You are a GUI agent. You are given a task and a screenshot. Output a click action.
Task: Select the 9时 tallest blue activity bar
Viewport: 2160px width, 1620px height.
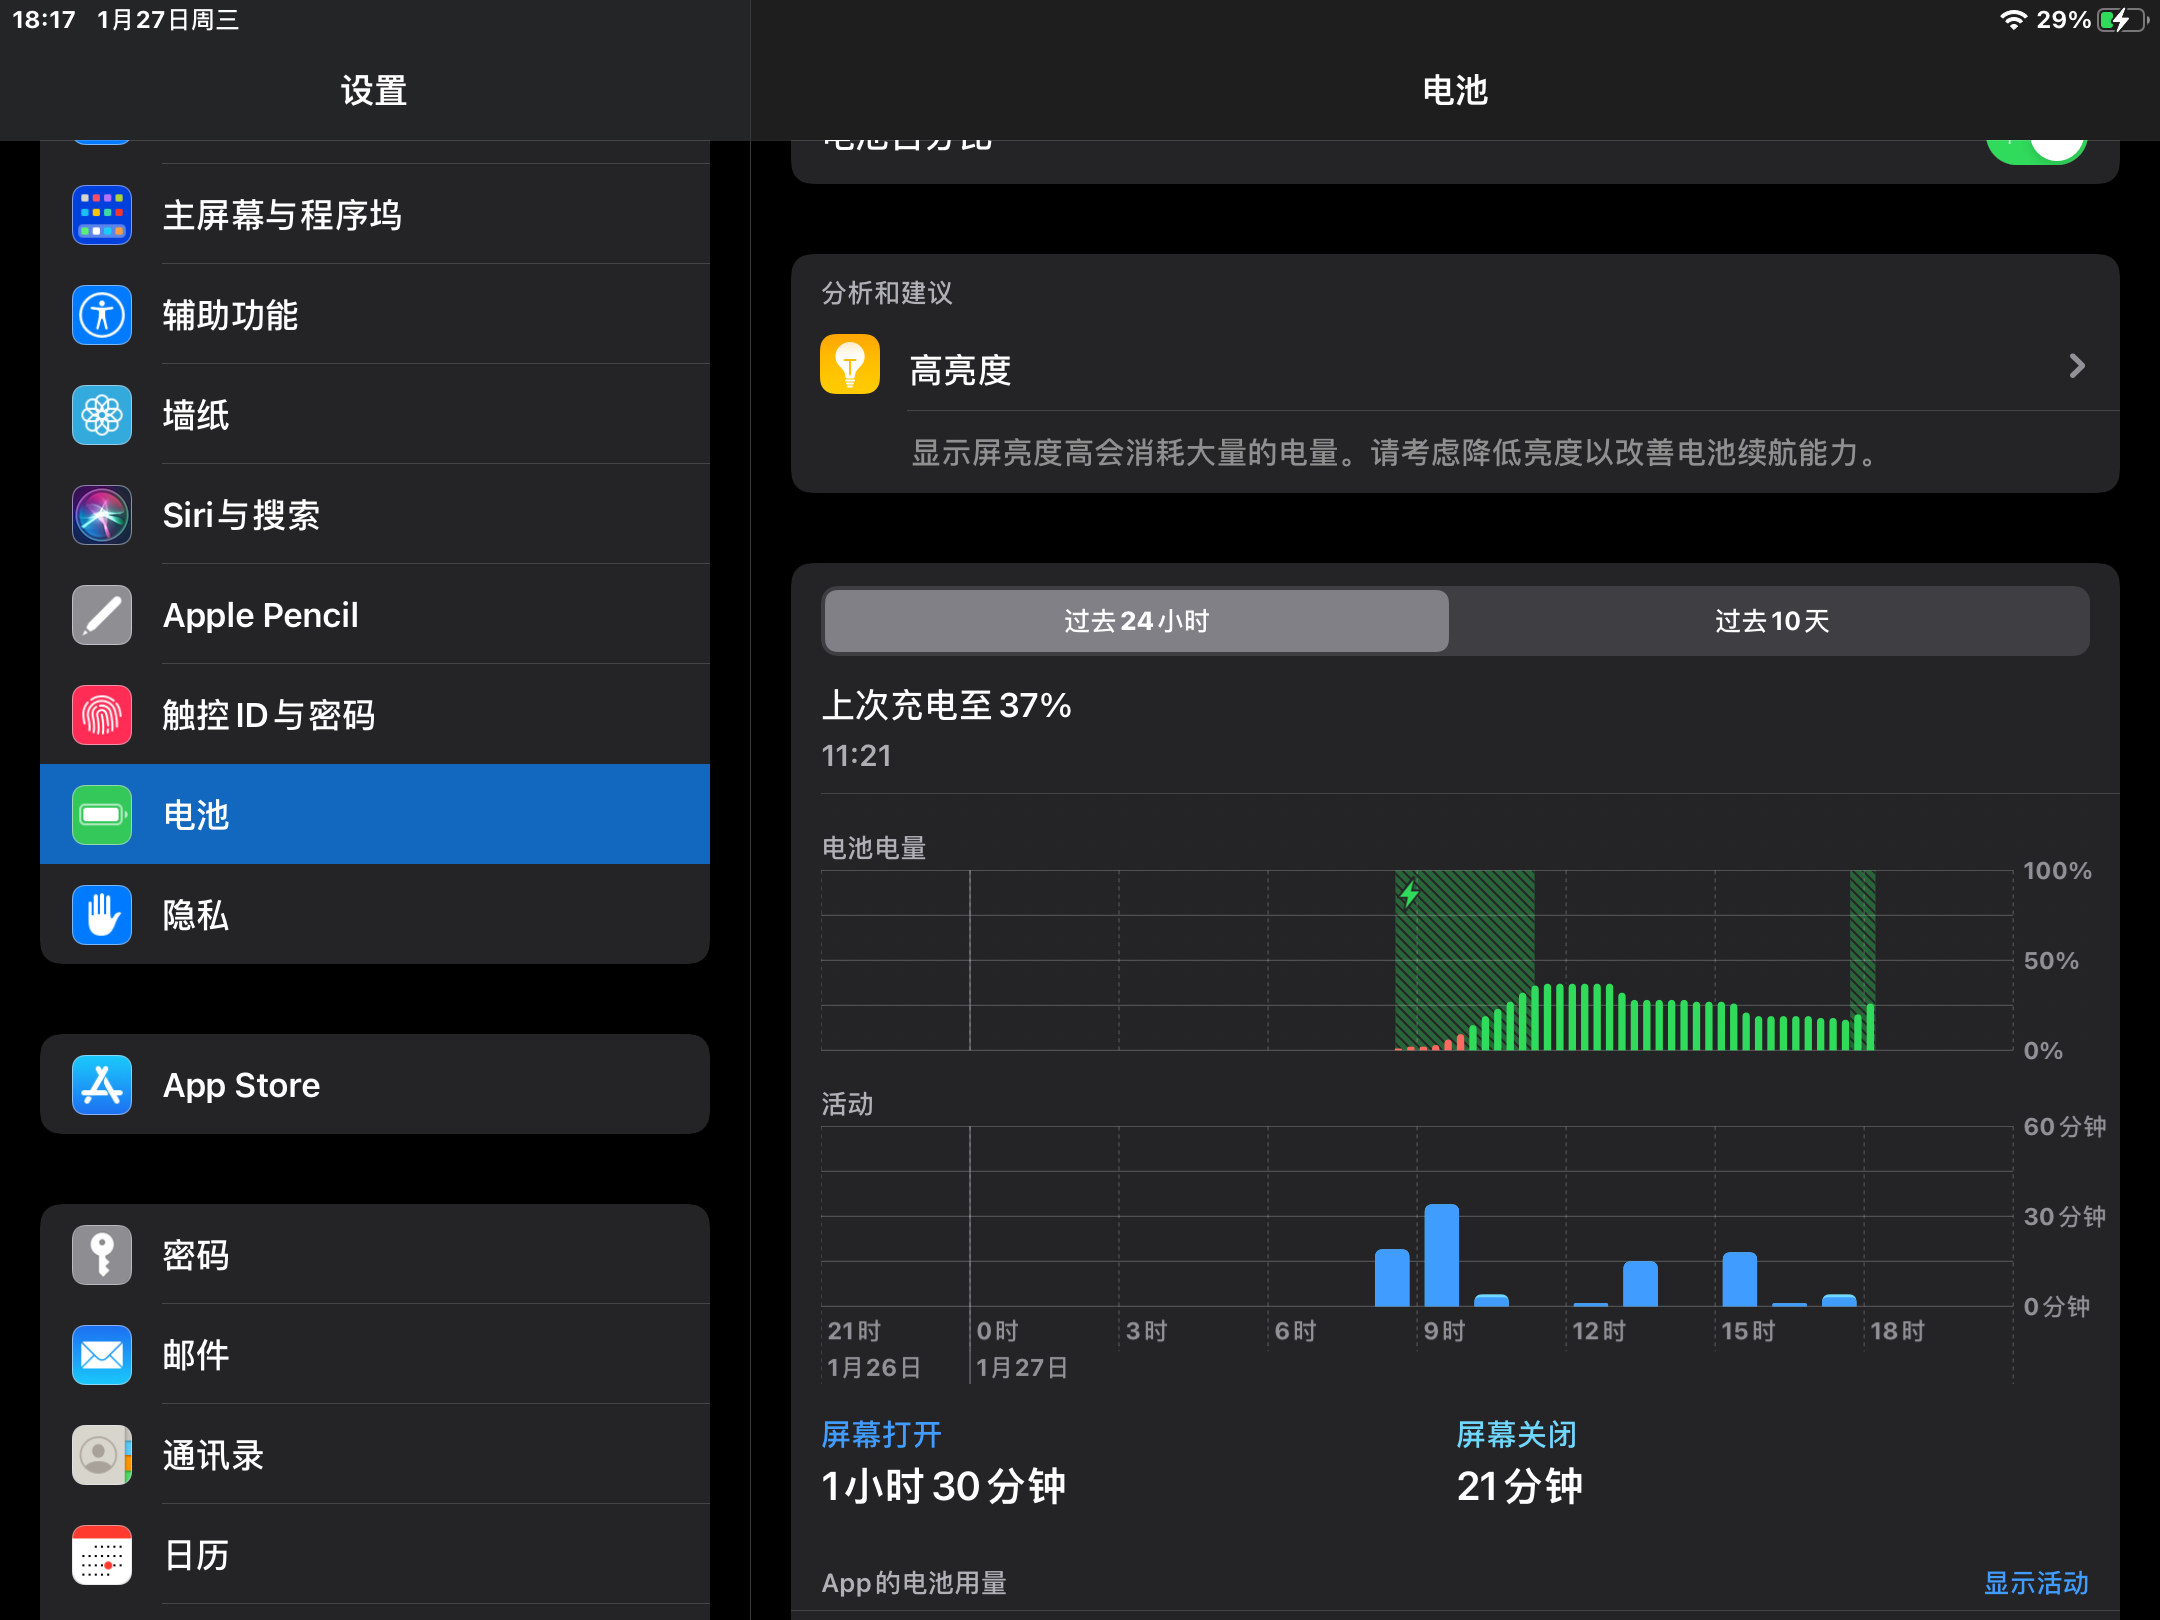click(1441, 1256)
